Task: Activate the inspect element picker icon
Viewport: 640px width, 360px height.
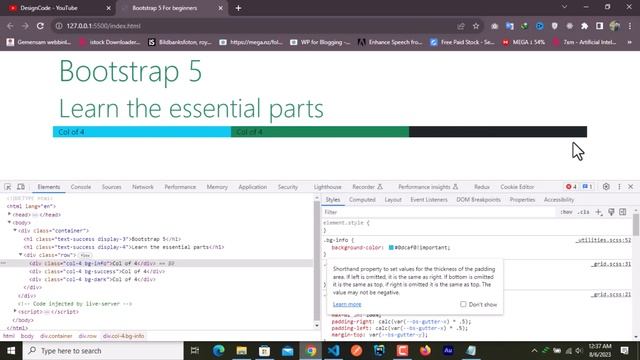Action: pyautogui.click(x=8, y=187)
